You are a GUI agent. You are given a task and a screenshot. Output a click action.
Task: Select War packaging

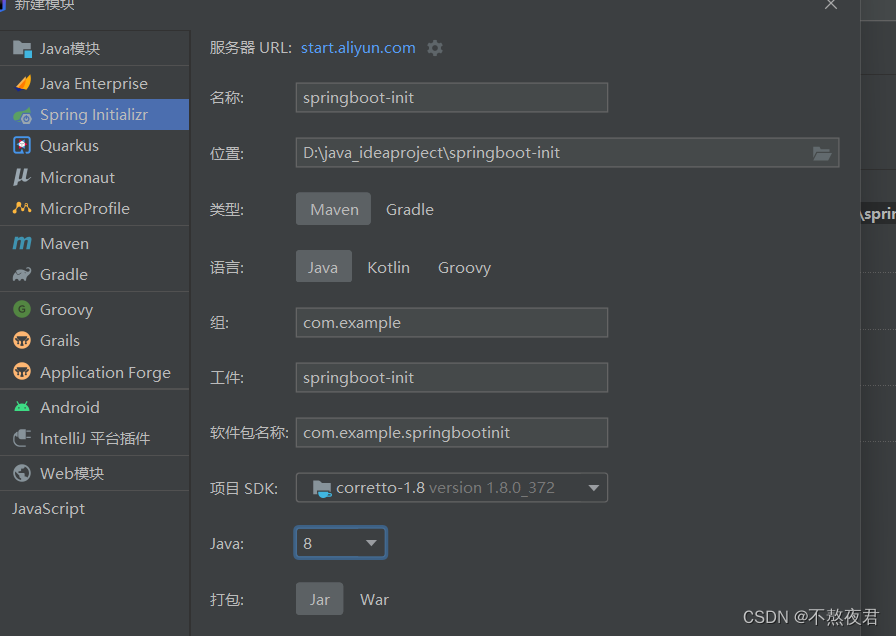(374, 599)
